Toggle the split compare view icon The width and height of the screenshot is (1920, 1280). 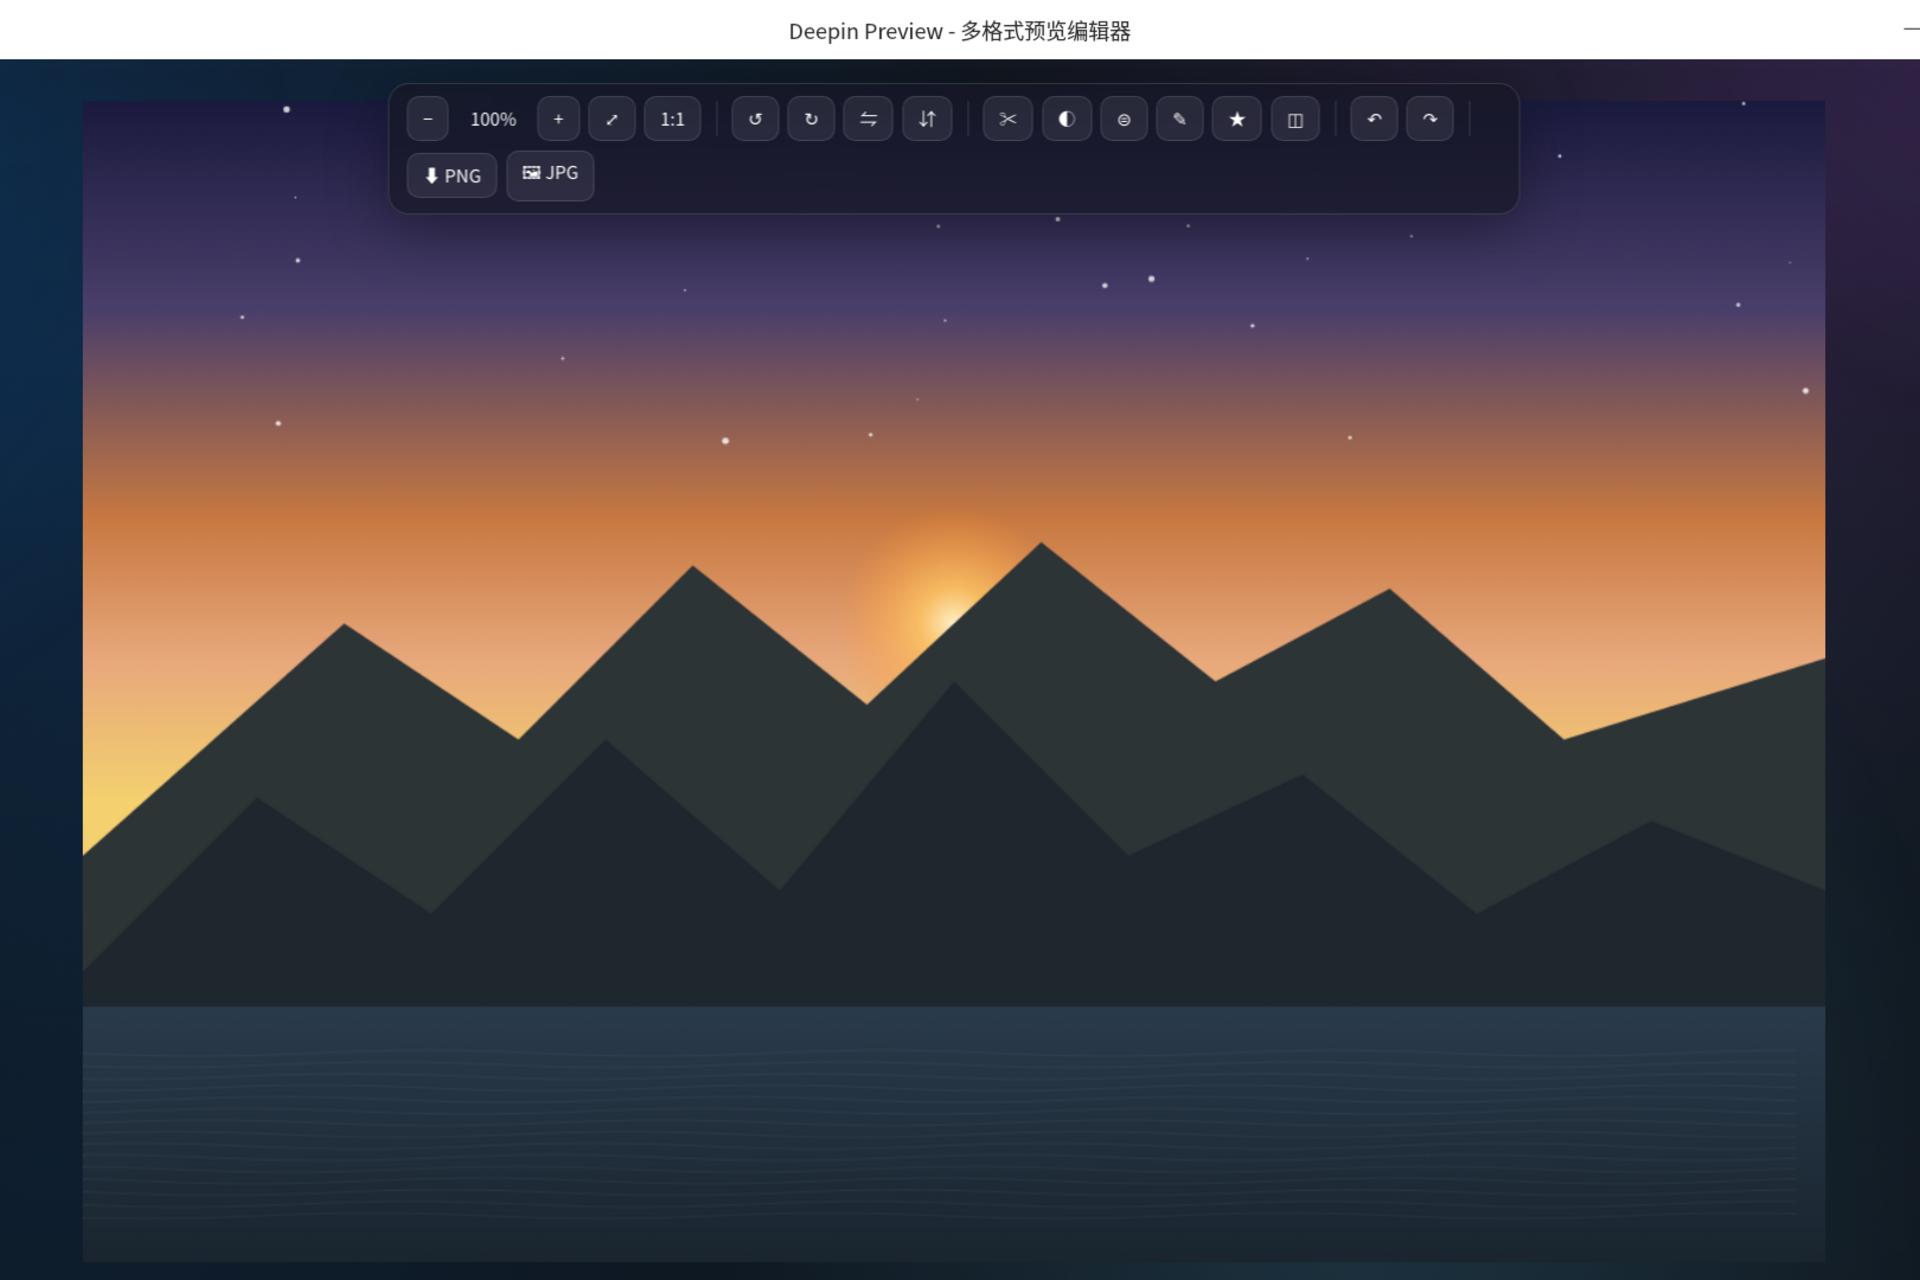tap(1295, 119)
